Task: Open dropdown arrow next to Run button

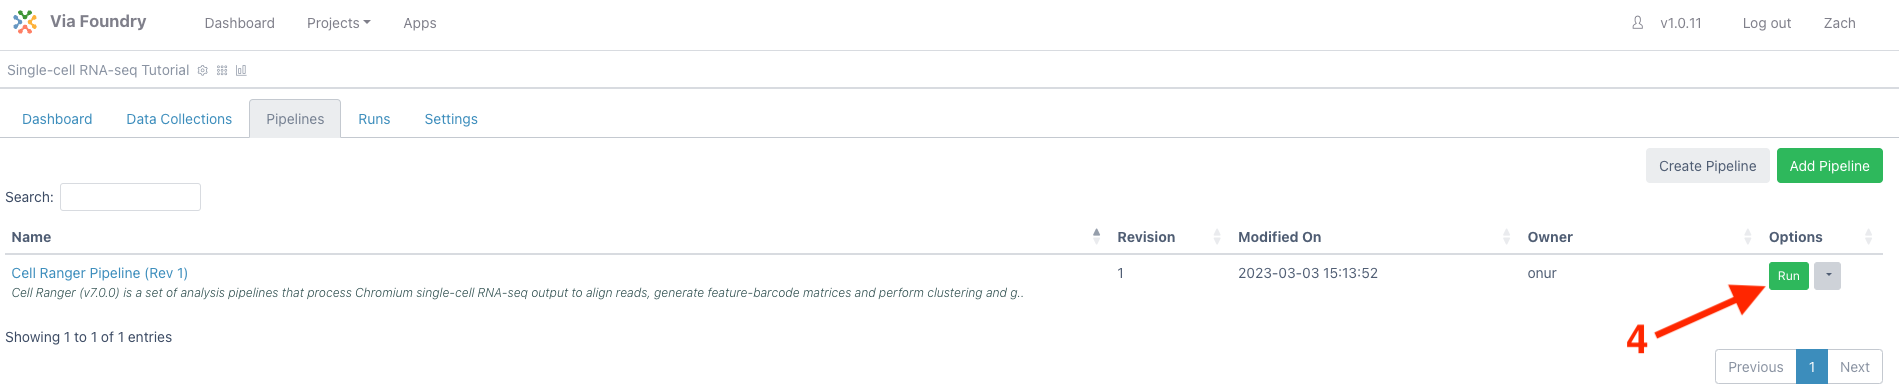Action: [1828, 275]
